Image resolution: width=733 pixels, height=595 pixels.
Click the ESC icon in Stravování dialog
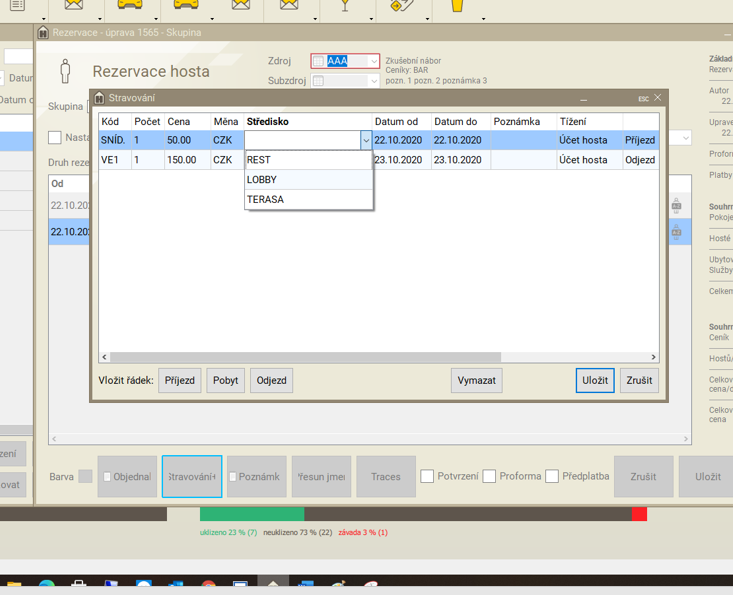[643, 99]
